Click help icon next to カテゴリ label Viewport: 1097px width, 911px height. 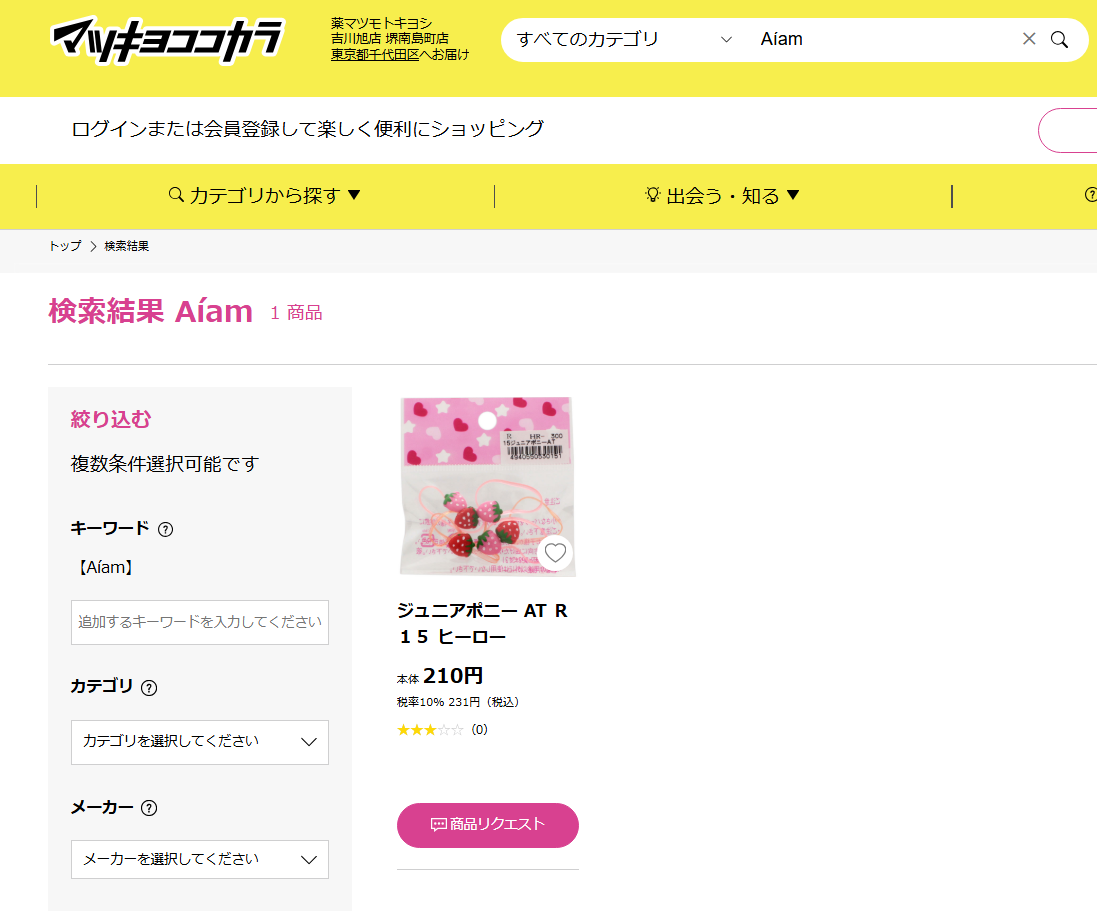[x=149, y=688]
